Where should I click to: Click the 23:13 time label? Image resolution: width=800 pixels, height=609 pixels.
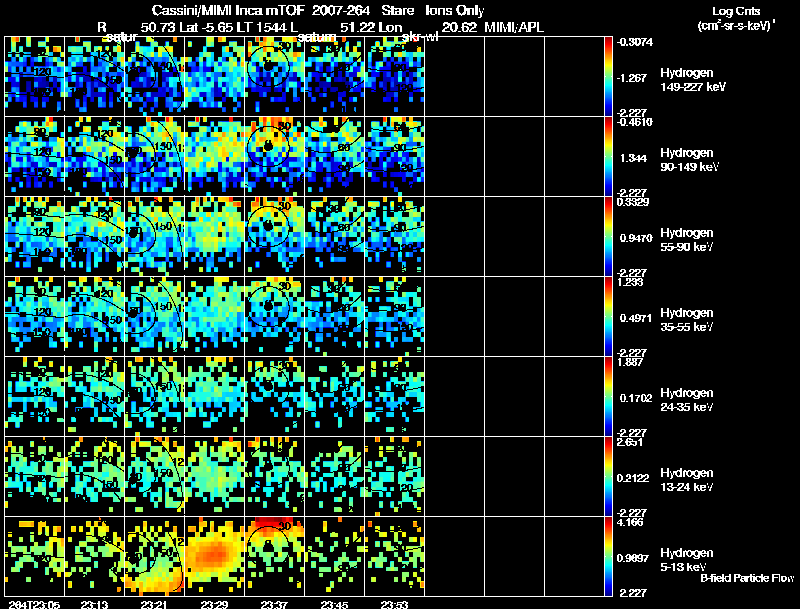94,605
